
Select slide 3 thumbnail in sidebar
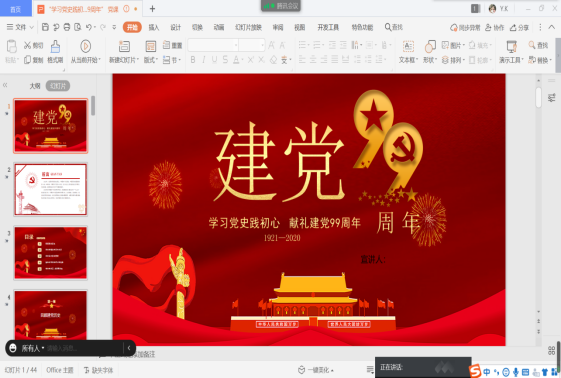coord(51,252)
